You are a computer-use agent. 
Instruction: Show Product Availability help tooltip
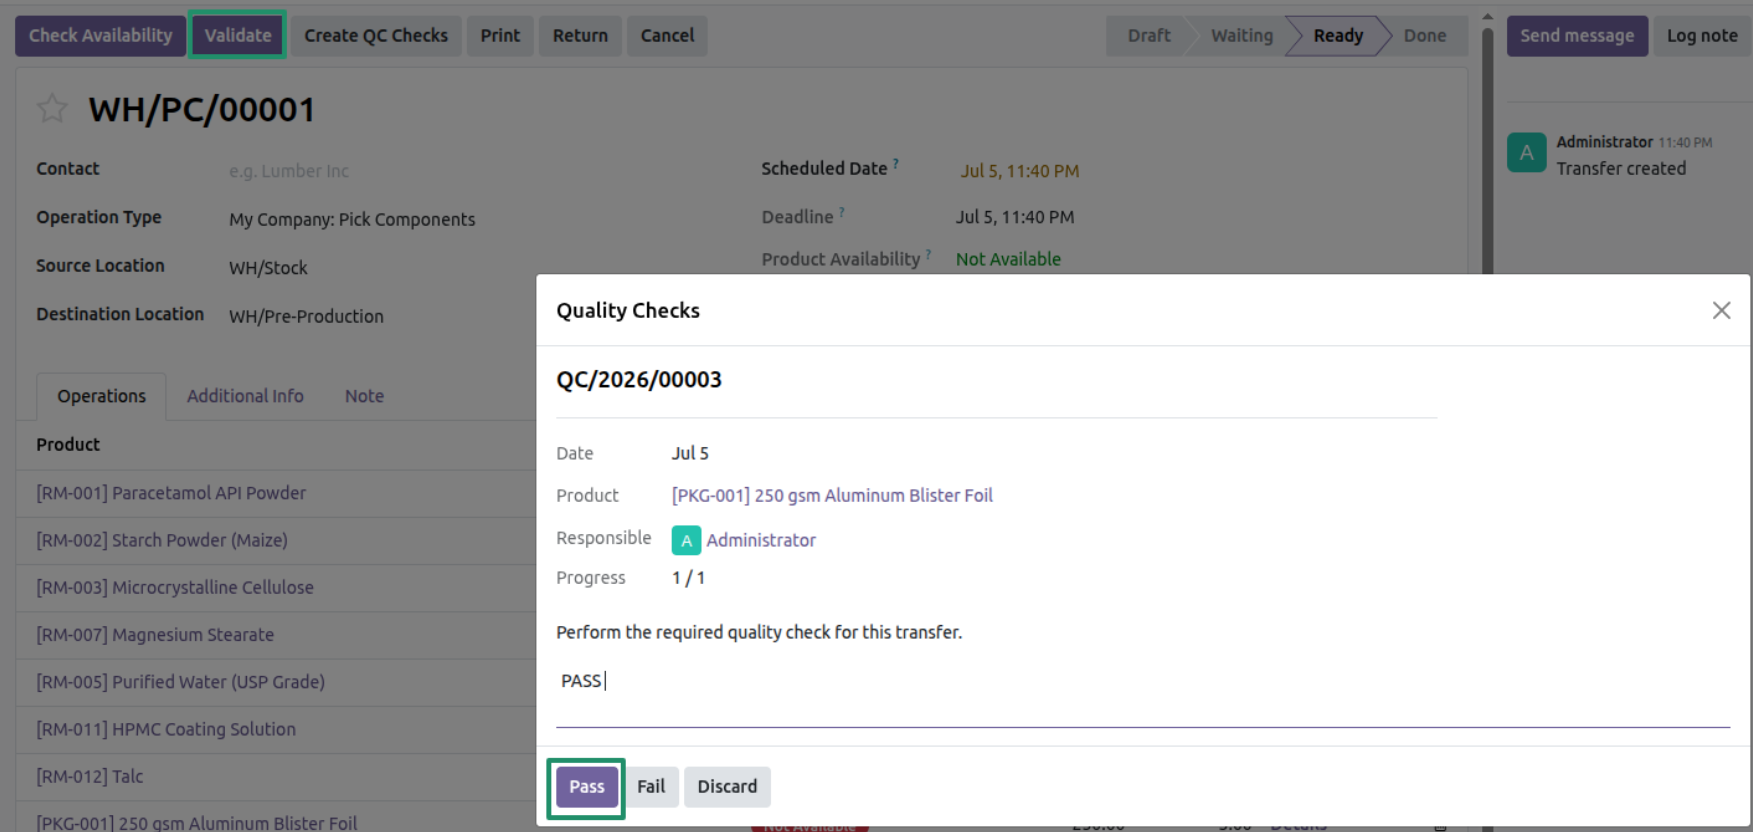929,254
